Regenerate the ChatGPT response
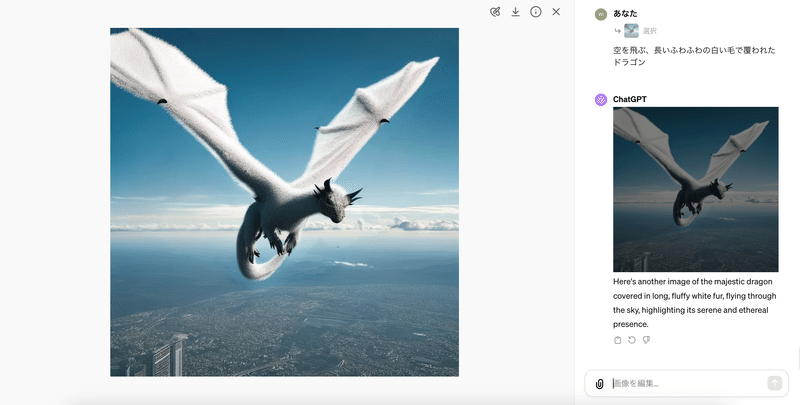The width and height of the screenshot is (800, 405). click(x=632, y=340)
